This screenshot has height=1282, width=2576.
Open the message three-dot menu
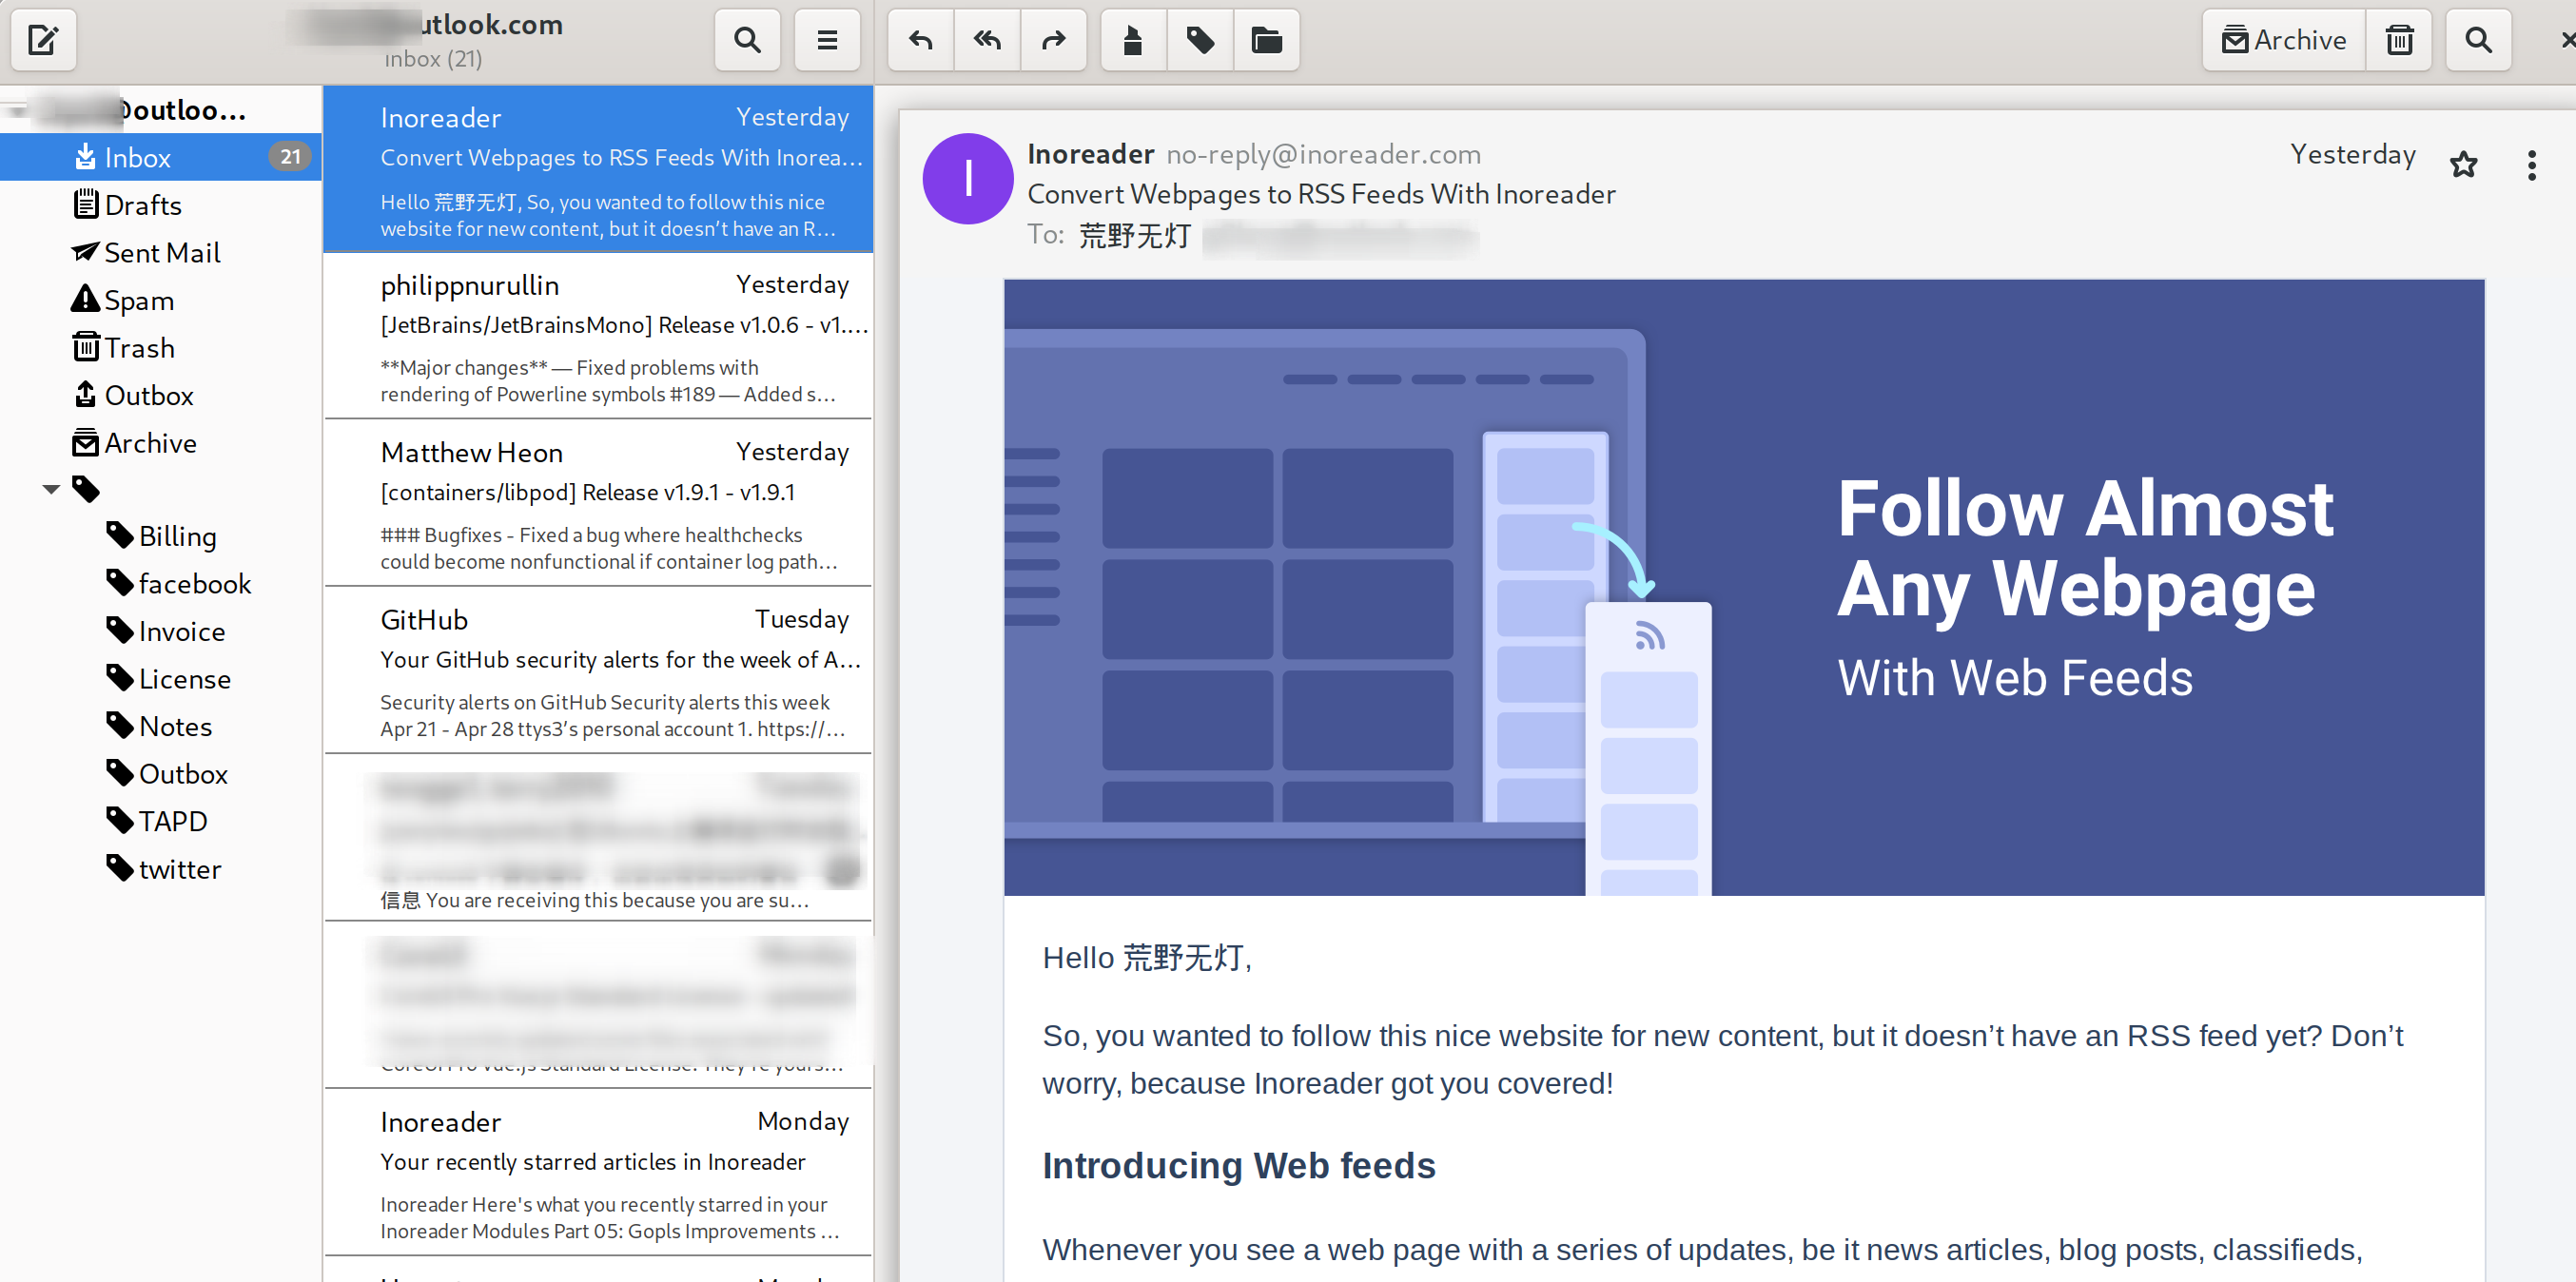(2531, 165)
